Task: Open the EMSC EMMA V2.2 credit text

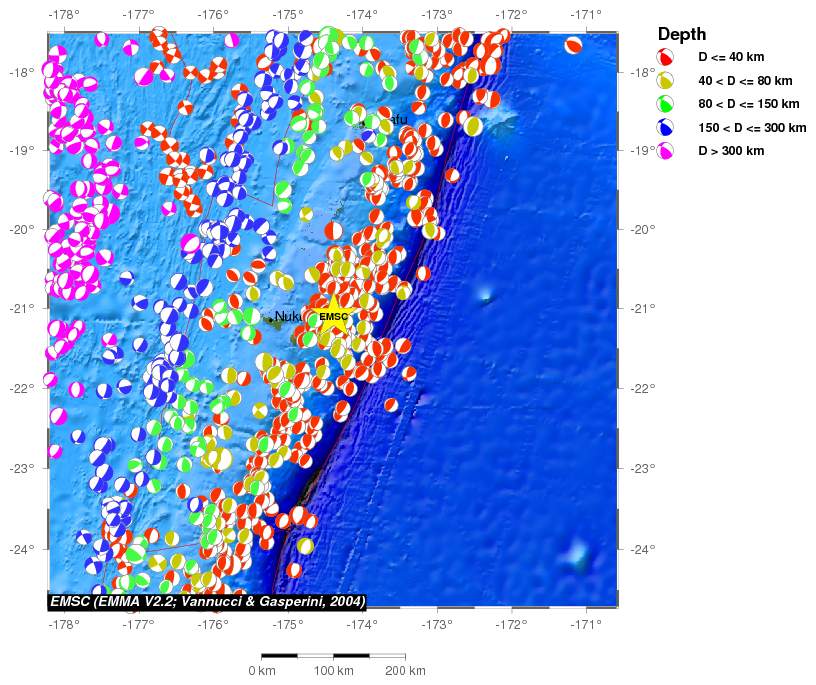Action: pos(207,601)
